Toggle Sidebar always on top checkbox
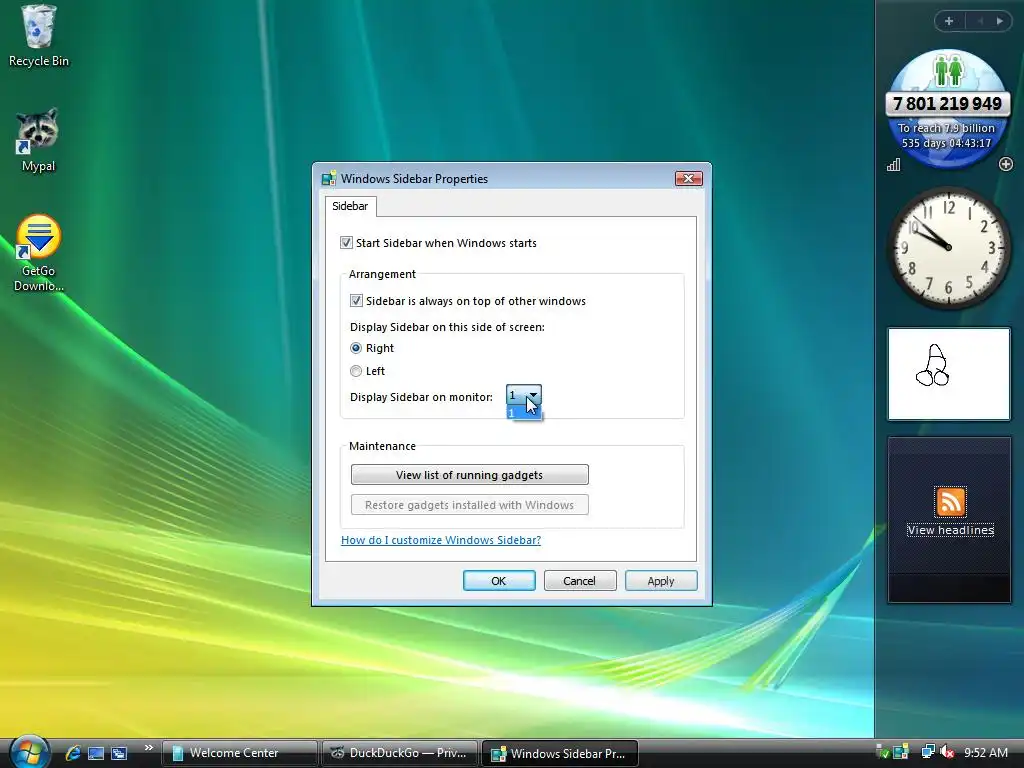 [x=356, y=301]
